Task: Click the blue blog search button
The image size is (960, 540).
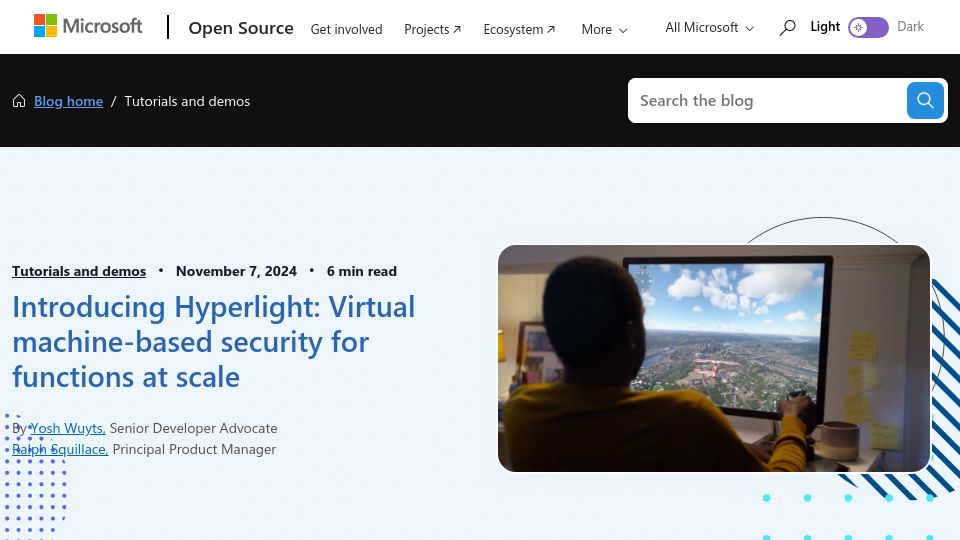Action: 925,100
